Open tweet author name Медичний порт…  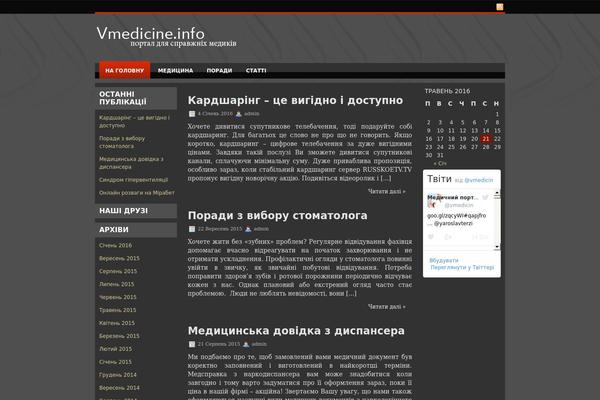coord(453,198)
